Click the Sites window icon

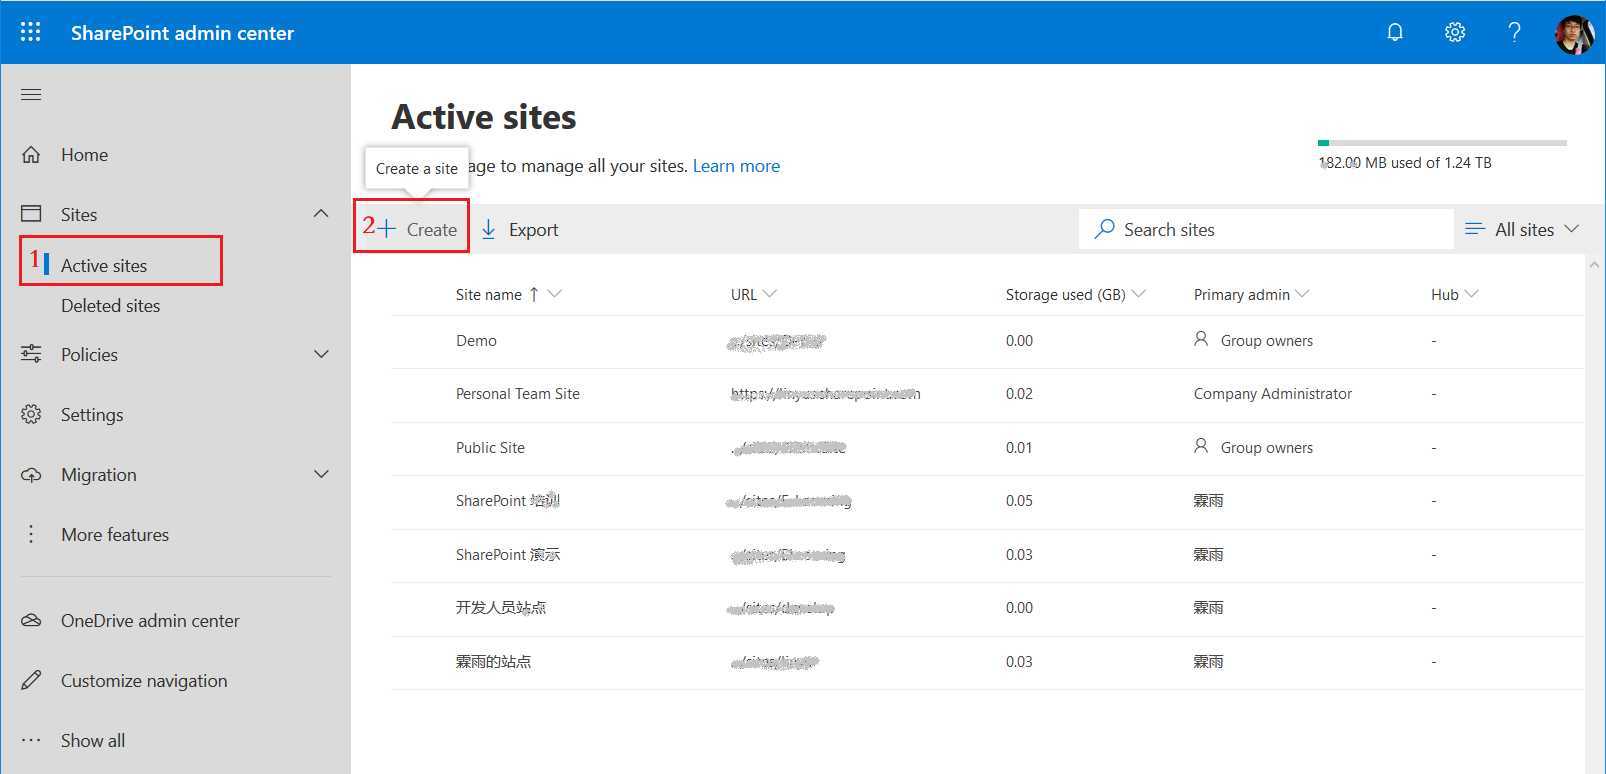31,214
